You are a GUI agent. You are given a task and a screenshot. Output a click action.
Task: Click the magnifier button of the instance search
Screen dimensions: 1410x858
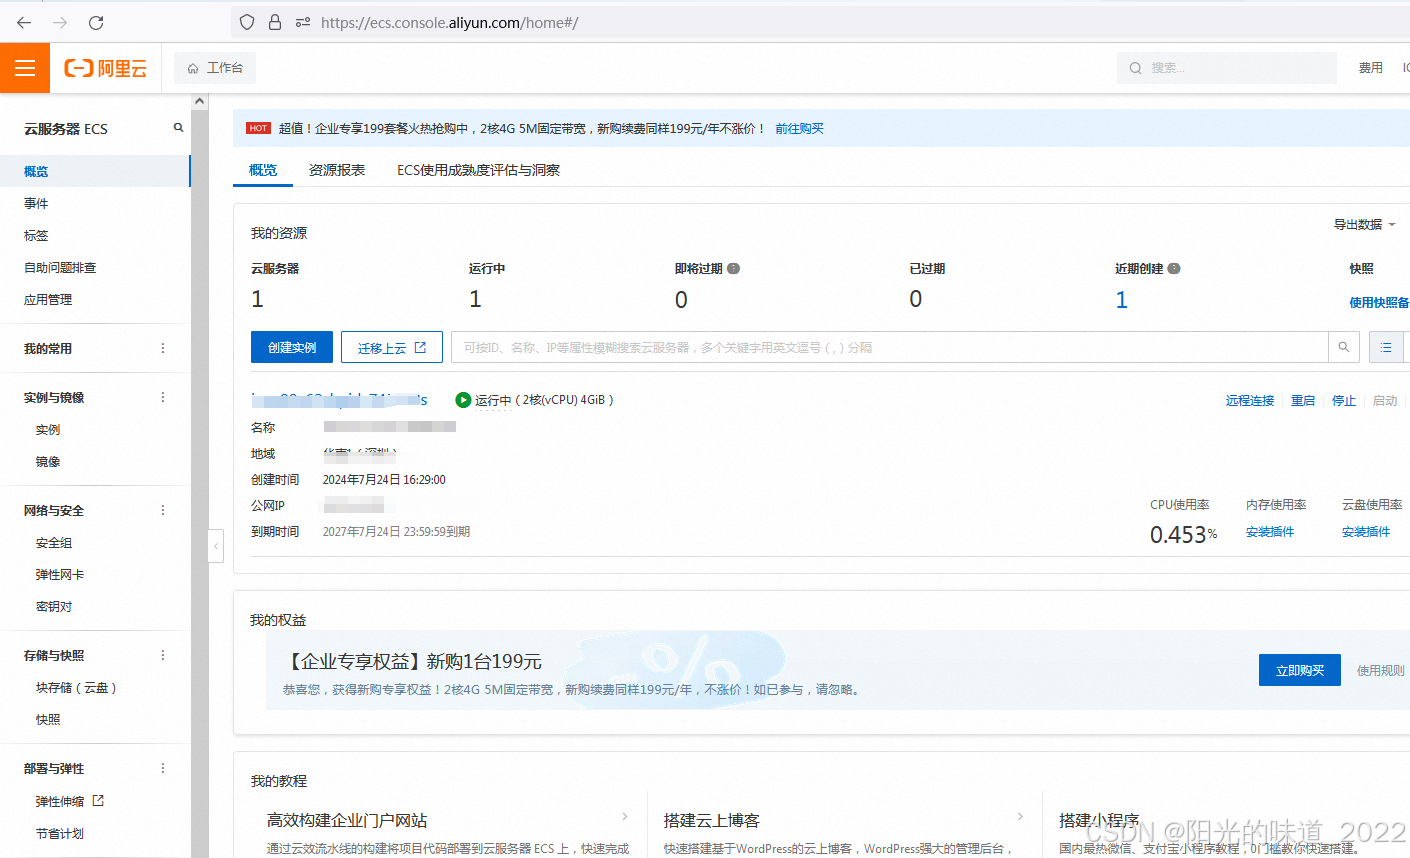1344,347
